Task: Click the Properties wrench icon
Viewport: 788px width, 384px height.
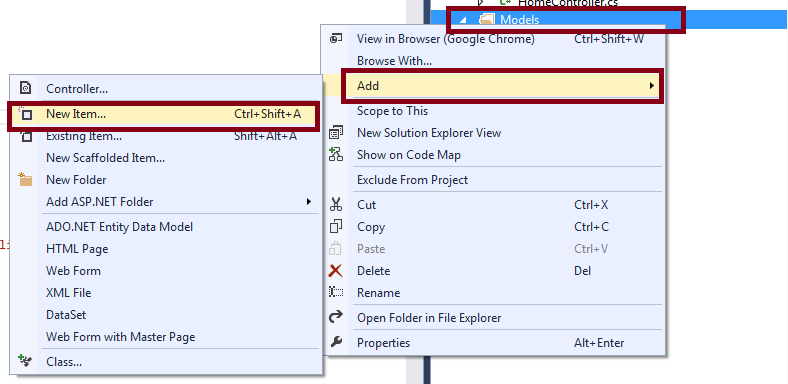Action: tap(336, 342)
